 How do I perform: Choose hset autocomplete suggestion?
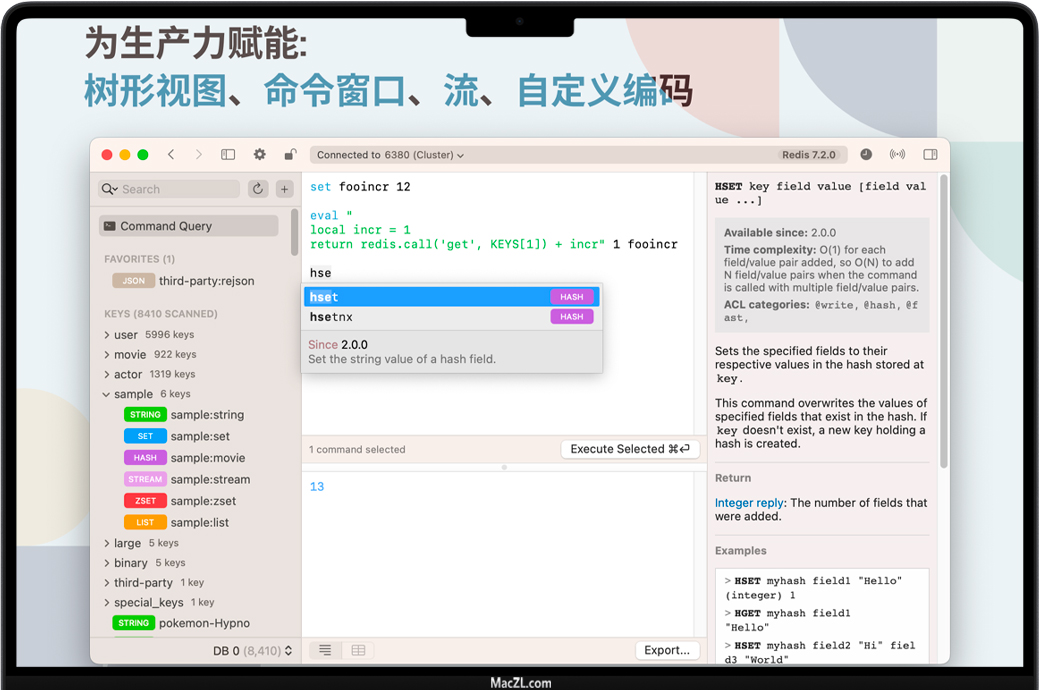point(452,297)
